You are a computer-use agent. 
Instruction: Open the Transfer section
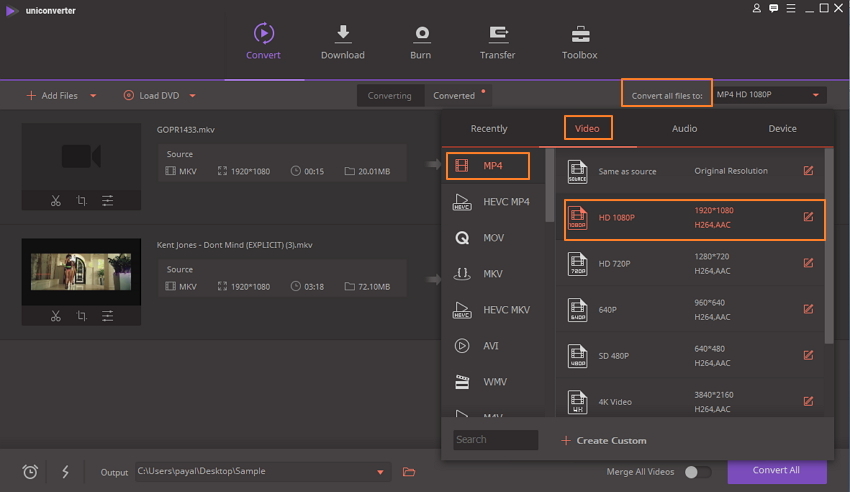[497, 42]
